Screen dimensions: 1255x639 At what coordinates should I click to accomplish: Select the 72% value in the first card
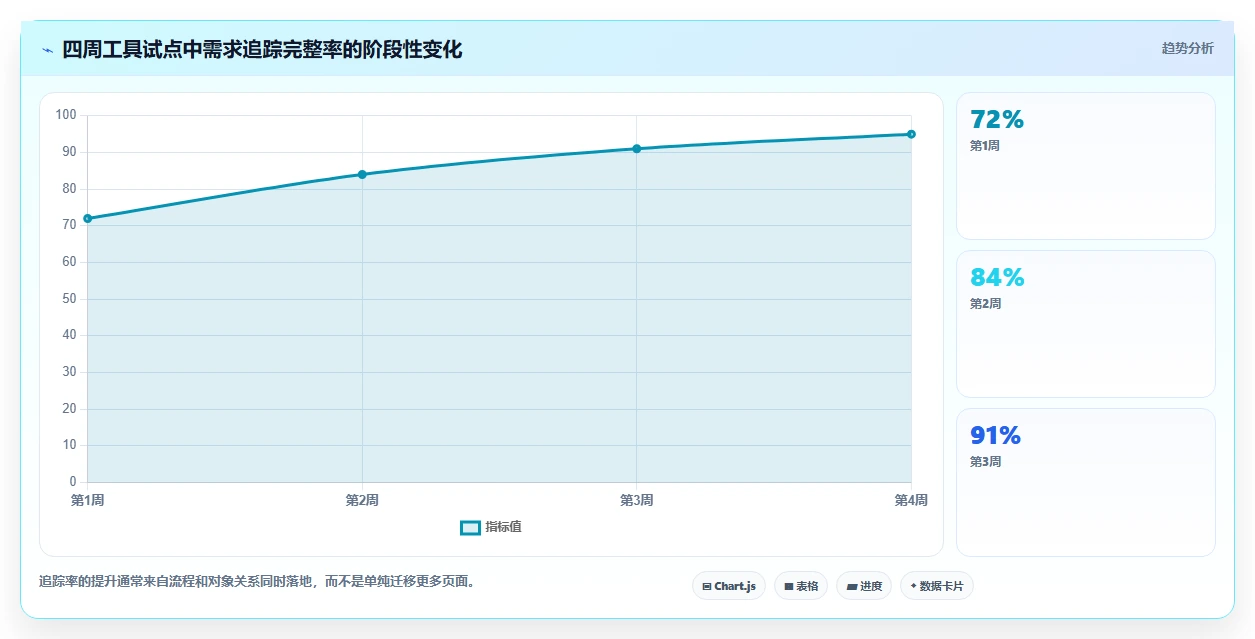click(x=997, y=120)
